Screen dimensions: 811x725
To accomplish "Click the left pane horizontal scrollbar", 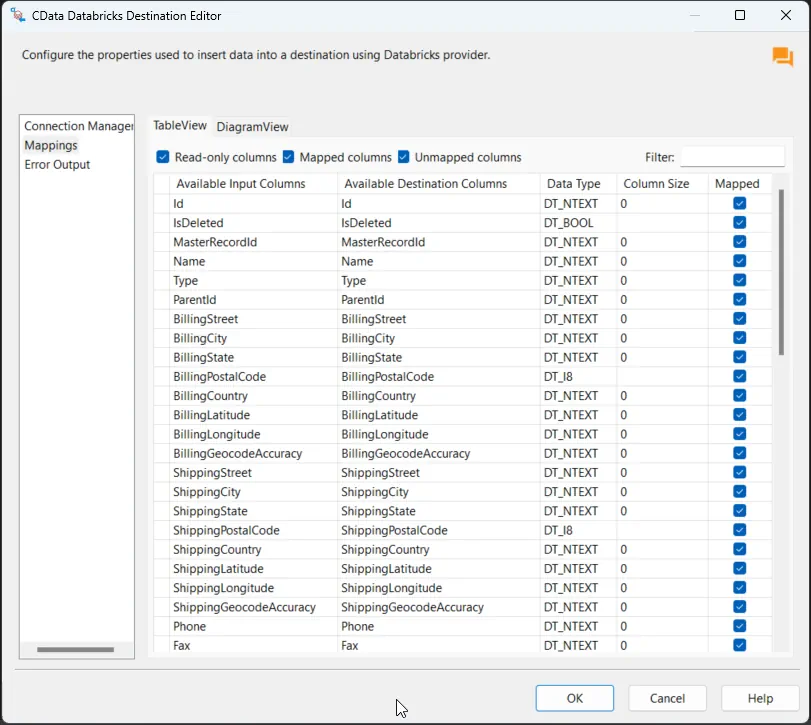I will (76, 650).
